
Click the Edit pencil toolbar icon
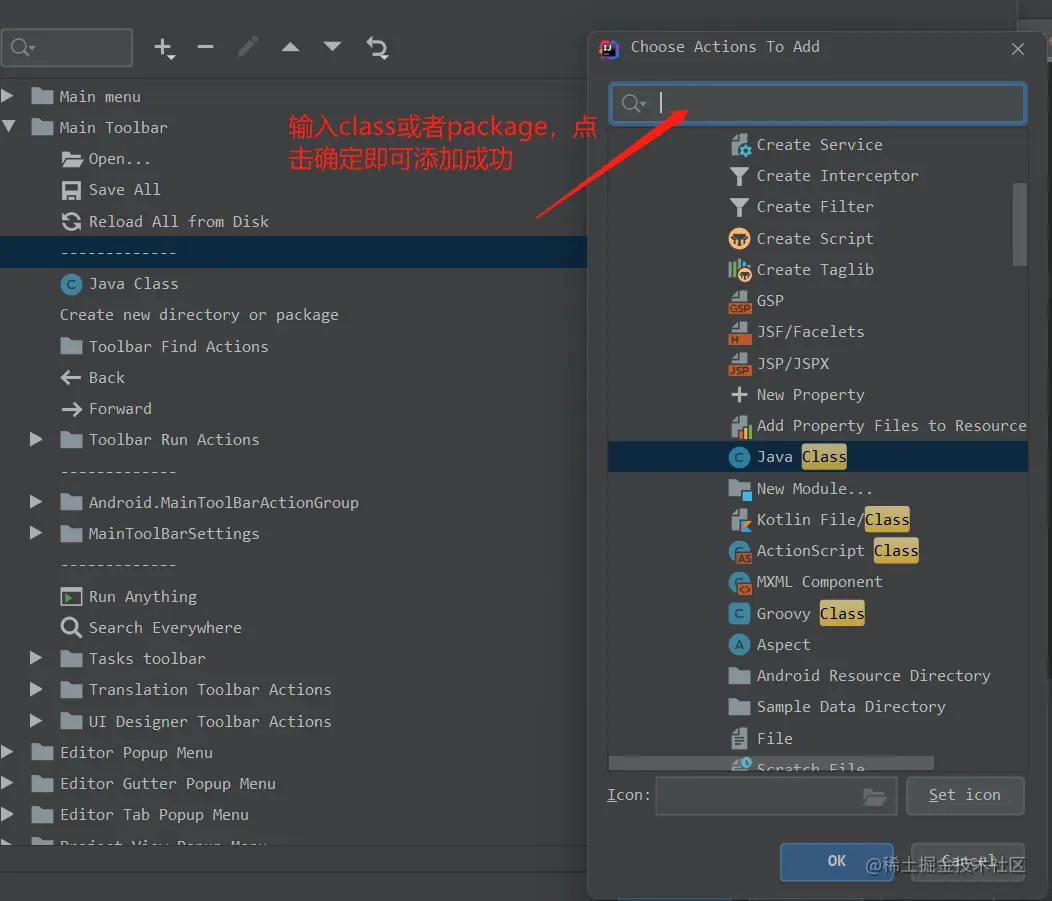pos(248,47)
